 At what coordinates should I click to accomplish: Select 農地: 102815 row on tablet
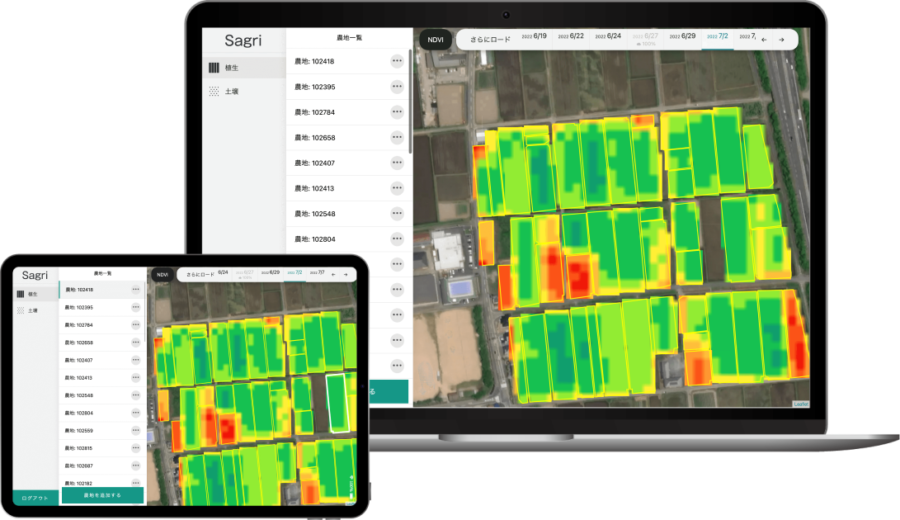point(102,448)
